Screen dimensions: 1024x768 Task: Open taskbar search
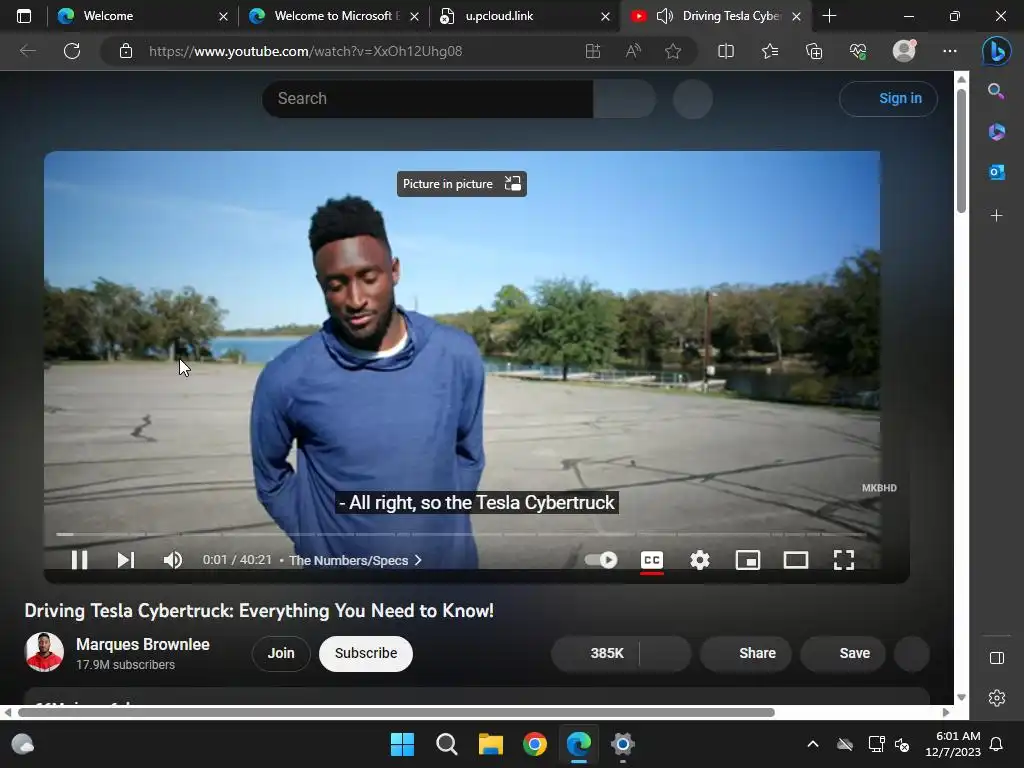click(447, 744)
